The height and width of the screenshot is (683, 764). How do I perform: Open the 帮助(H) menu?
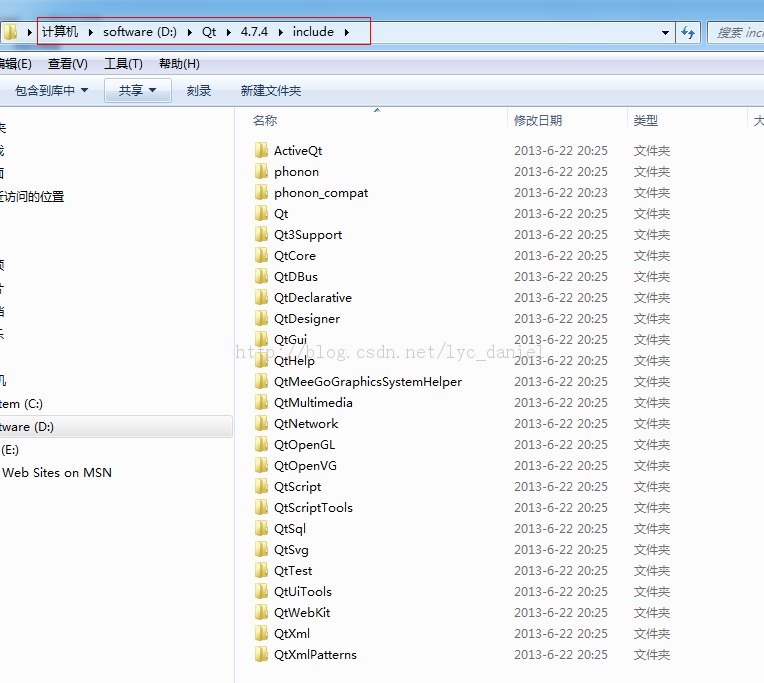(x=179, y=64)
